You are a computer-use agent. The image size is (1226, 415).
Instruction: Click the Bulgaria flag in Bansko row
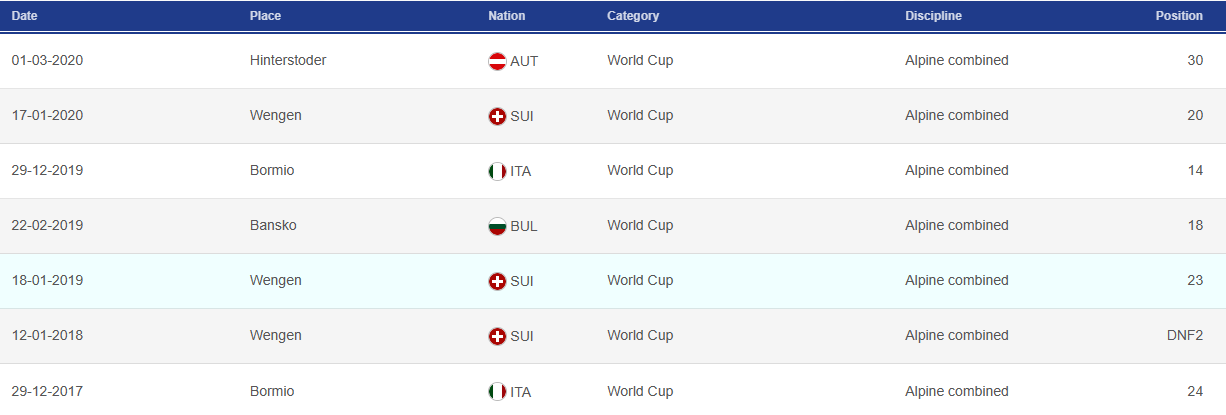coord(497,226)
